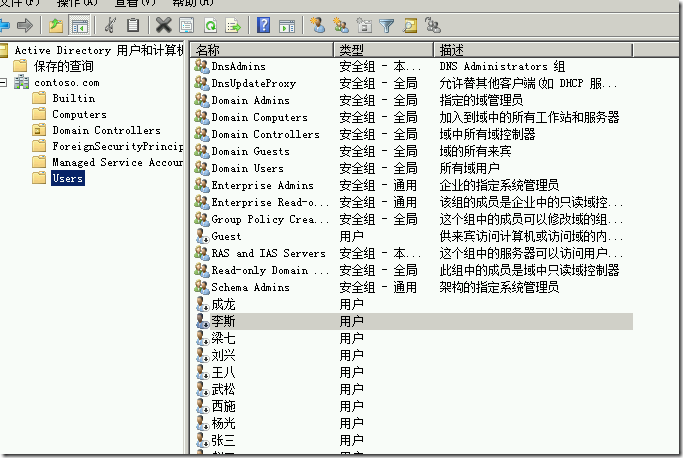Screen dimensions: 683x458
Task: Select the user 梁七
Action: pos(413,338)
